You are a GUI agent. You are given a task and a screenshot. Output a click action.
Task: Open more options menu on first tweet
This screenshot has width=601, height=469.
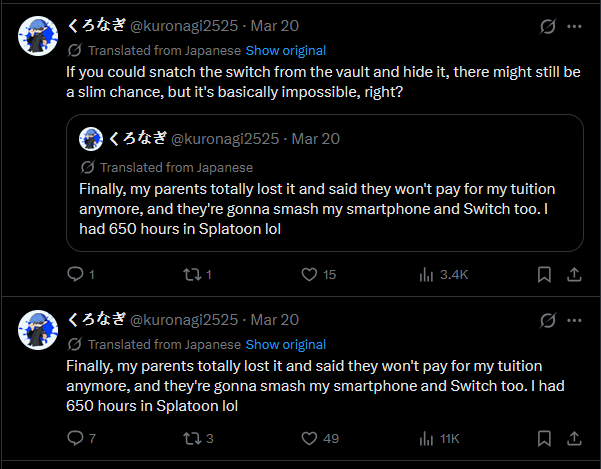575,26
